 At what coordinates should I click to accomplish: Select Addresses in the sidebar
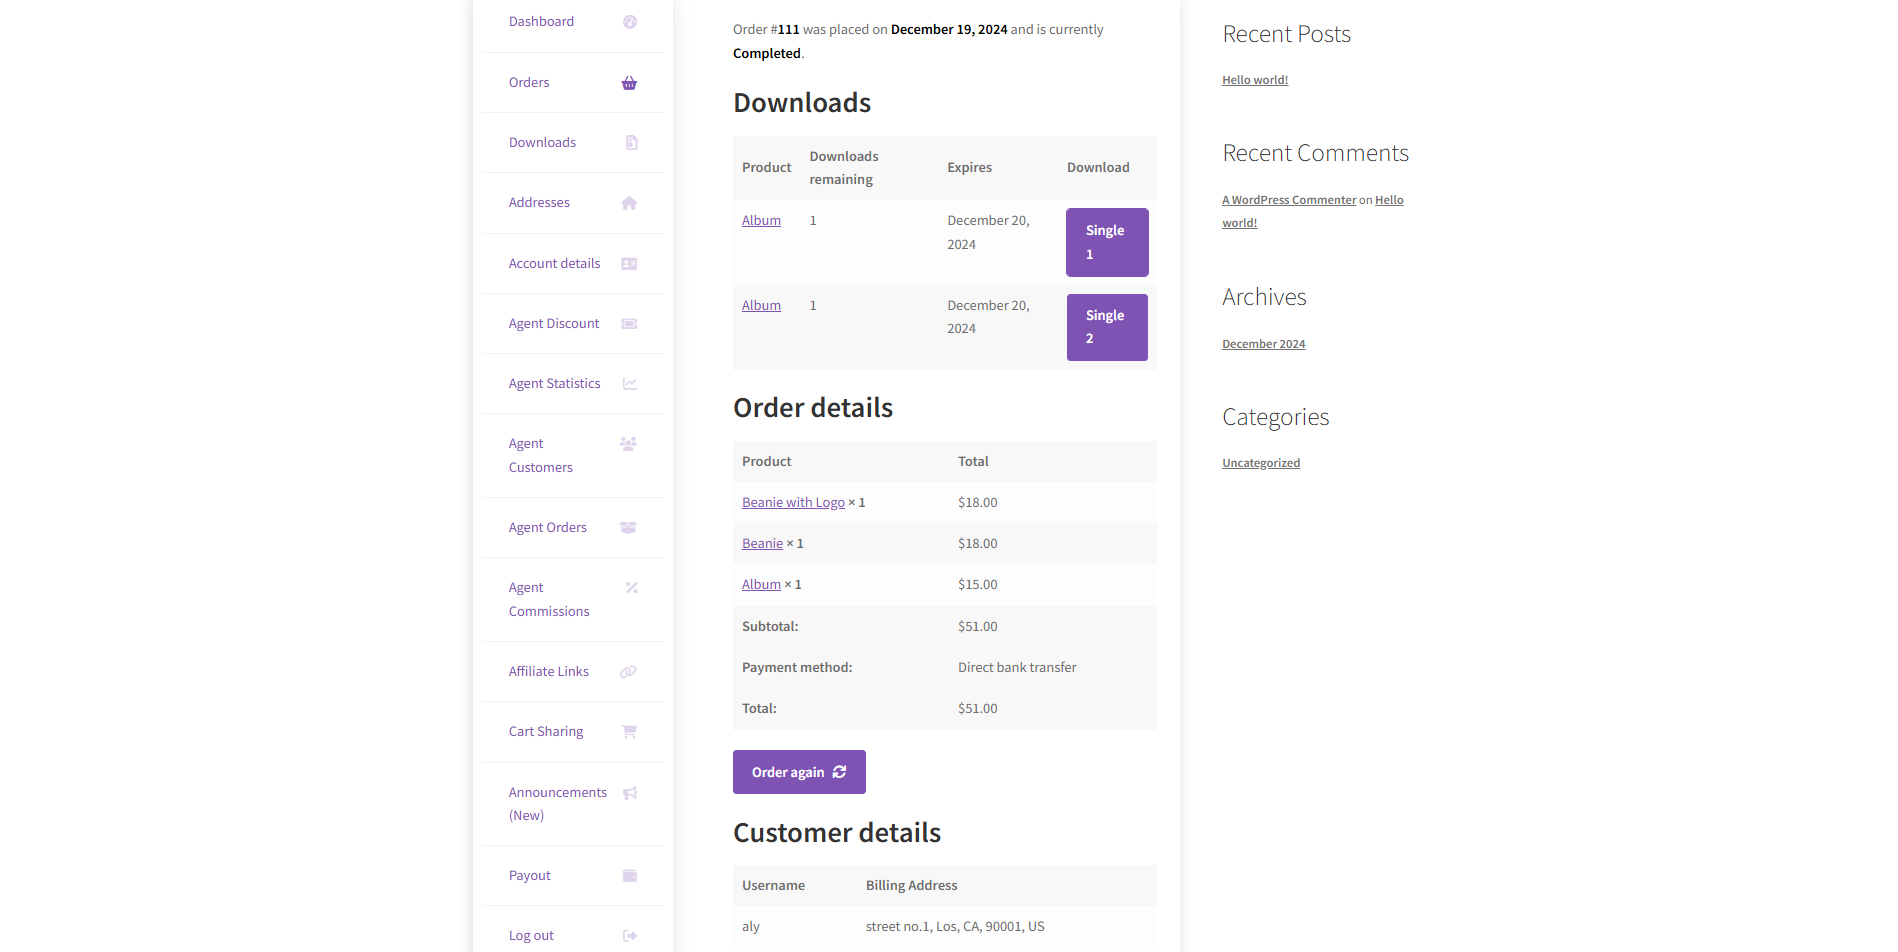pos(539,203)
